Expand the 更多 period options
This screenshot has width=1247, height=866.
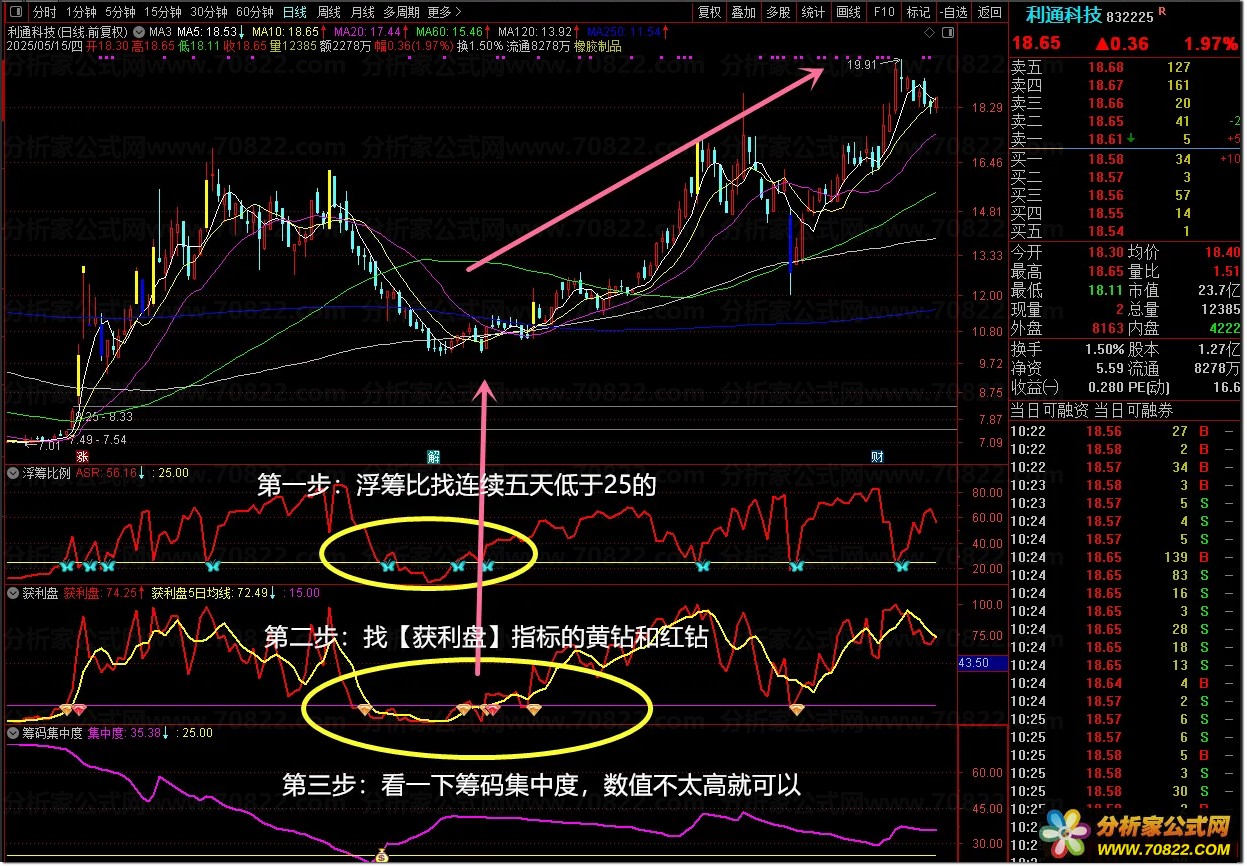click(x=444, y=13)
